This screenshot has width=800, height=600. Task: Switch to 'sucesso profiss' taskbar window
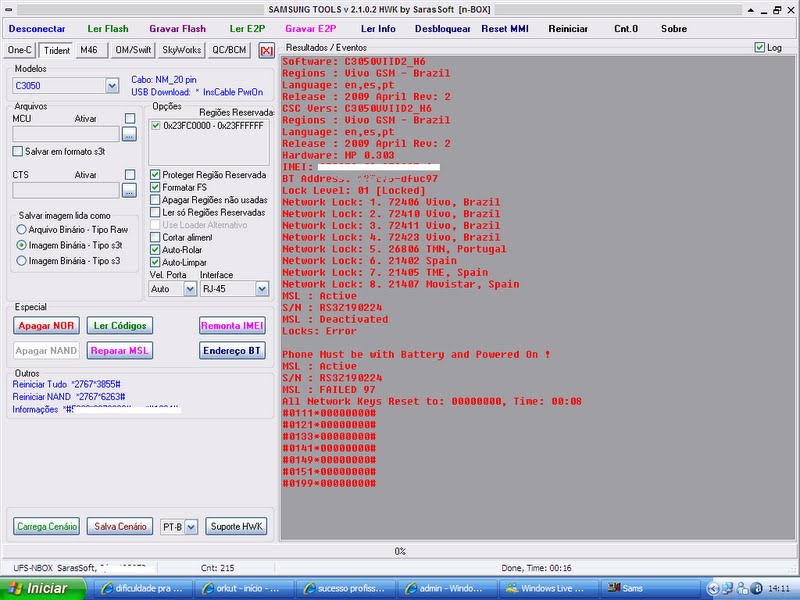(345, 588)
